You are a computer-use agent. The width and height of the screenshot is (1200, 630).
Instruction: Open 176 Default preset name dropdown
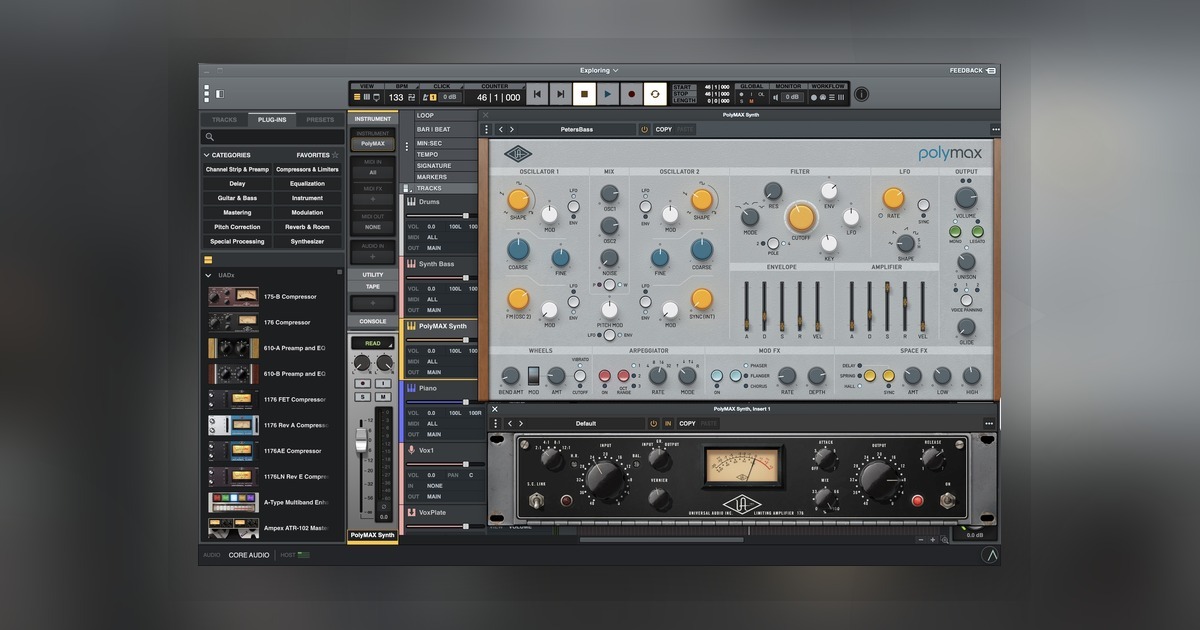tap(586, 424)
